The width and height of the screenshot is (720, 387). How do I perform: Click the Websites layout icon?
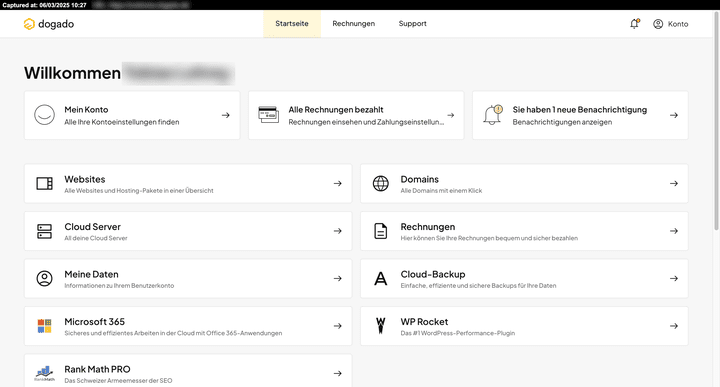pos(45,183)
